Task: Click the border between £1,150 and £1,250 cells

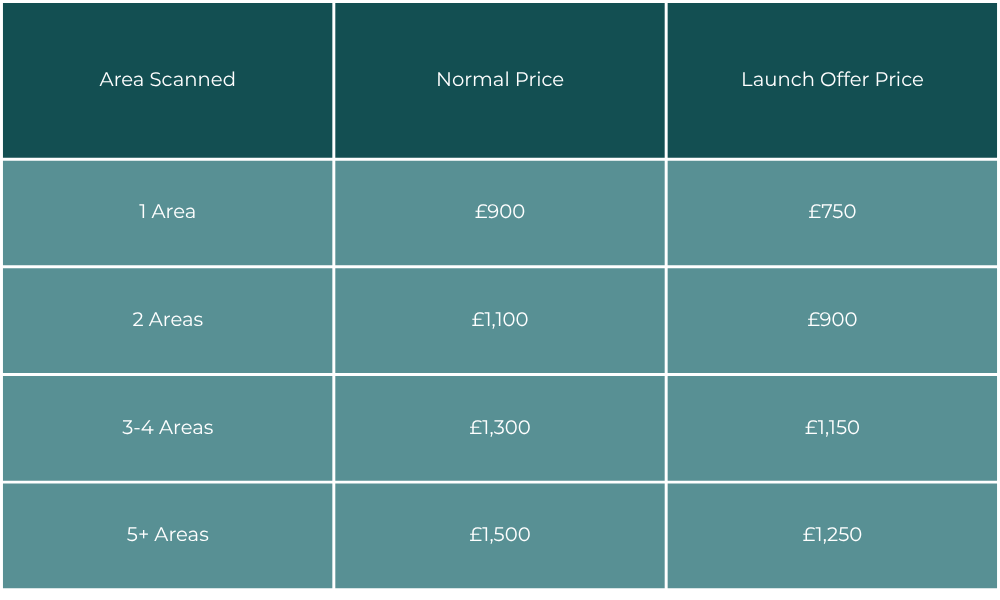Action: tap(832, 483)
